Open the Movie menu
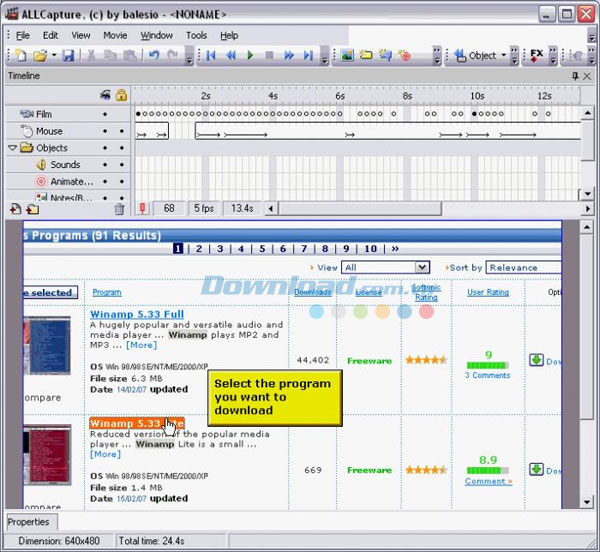The width and height of the screenshot is (600, 552). [x=115, y=35]
